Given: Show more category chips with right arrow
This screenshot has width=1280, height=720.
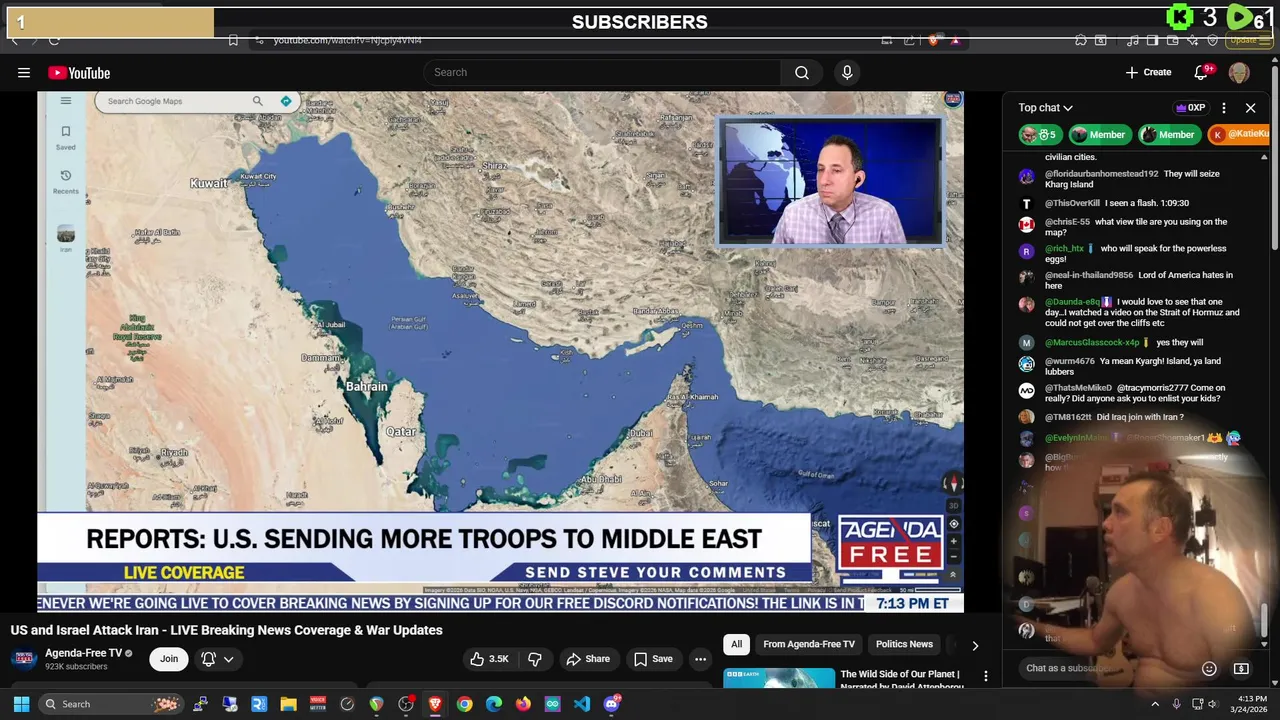Looking at the screenshot, I should pos(975,646).
